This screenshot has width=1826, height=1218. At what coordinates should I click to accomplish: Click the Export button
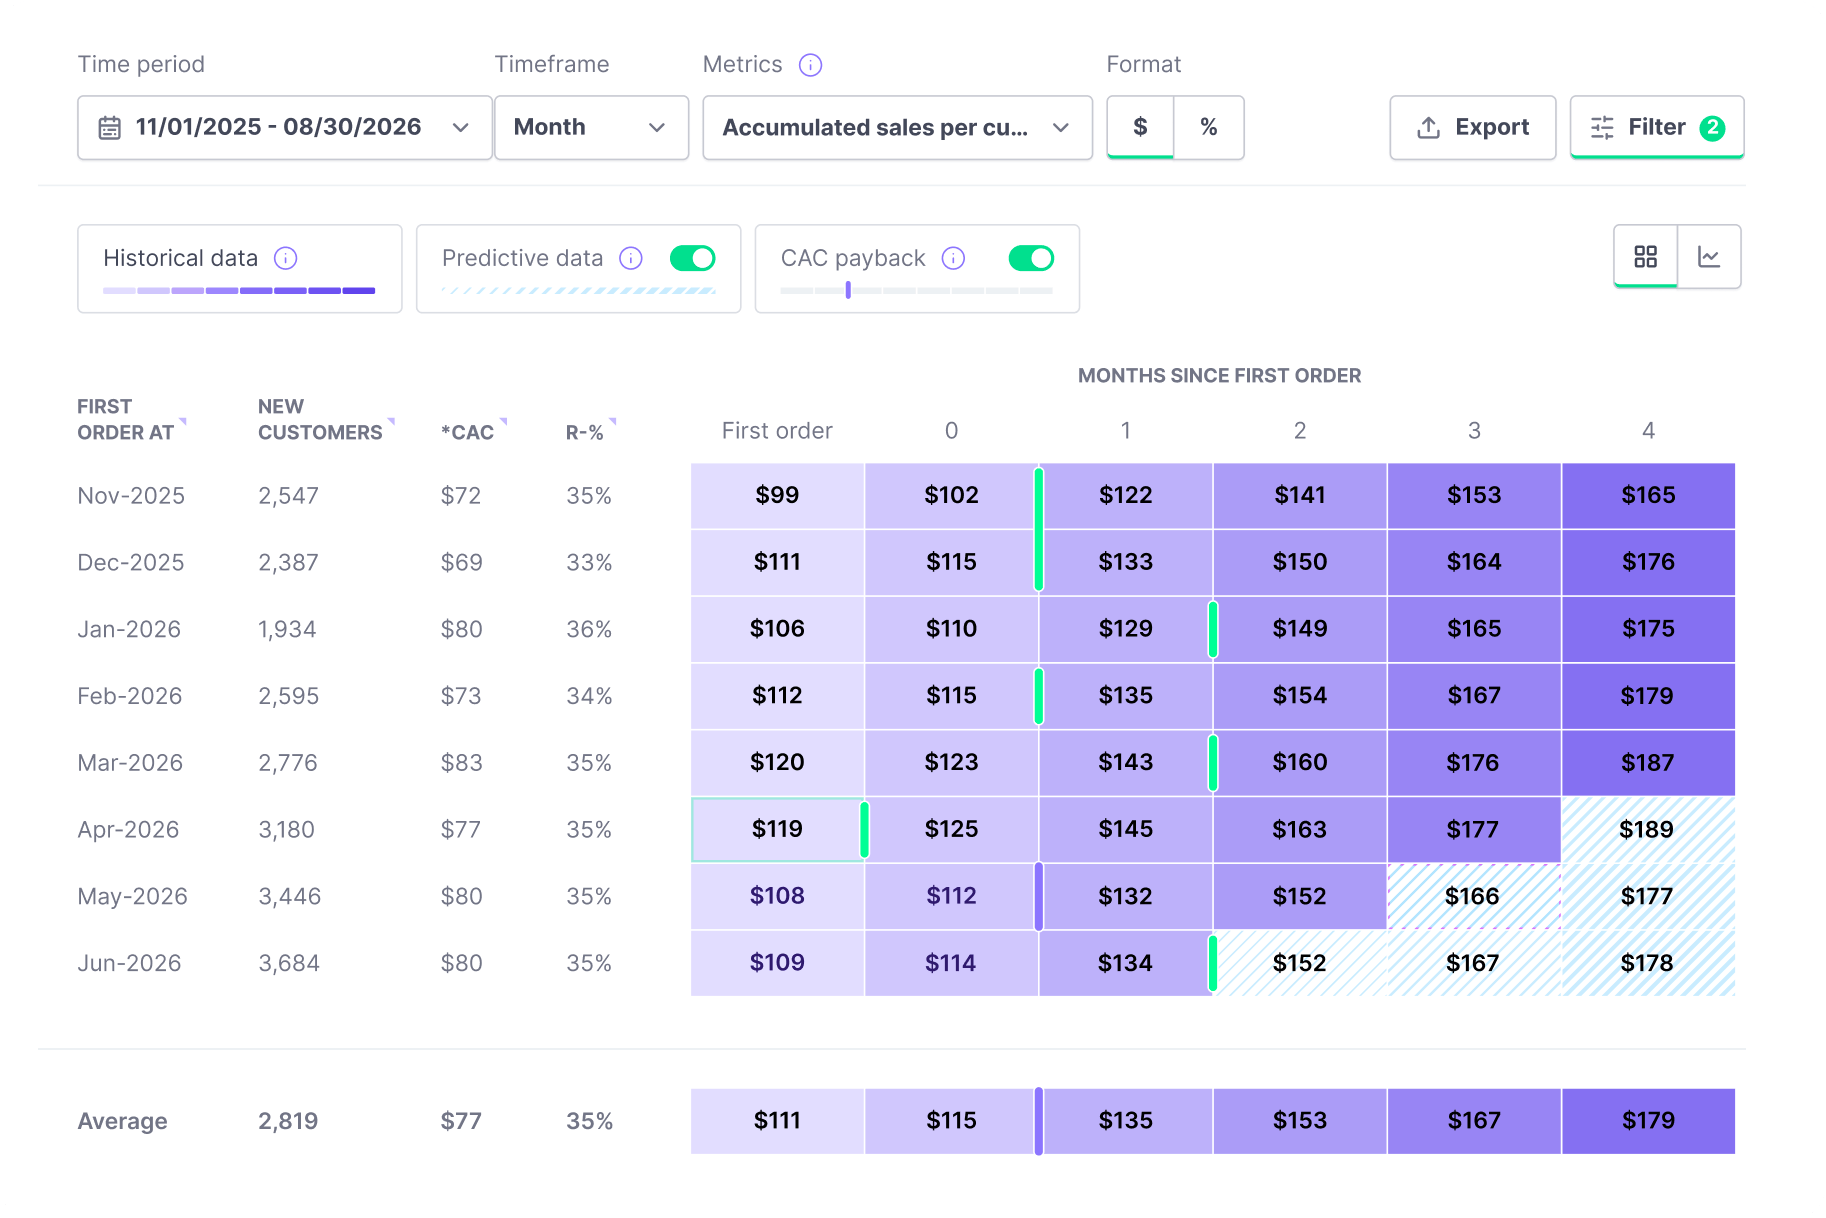click(x=1473, y=128)
